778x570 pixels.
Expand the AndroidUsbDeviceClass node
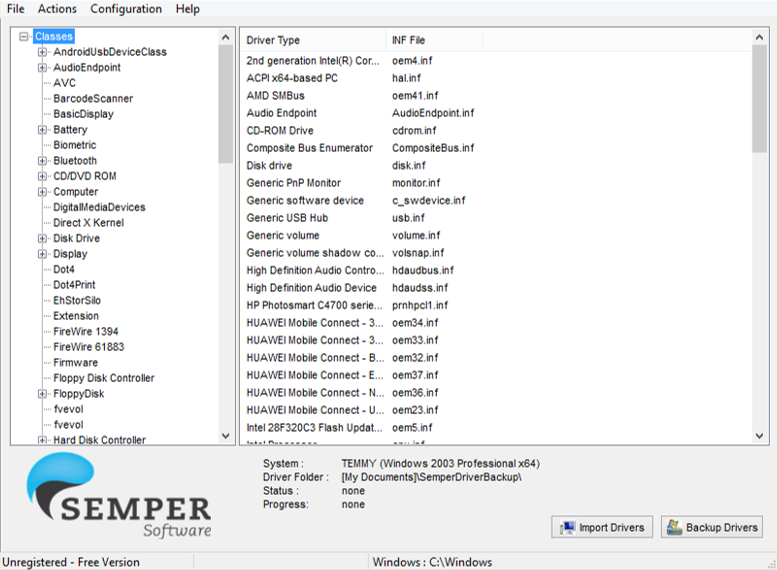[43, 52]
